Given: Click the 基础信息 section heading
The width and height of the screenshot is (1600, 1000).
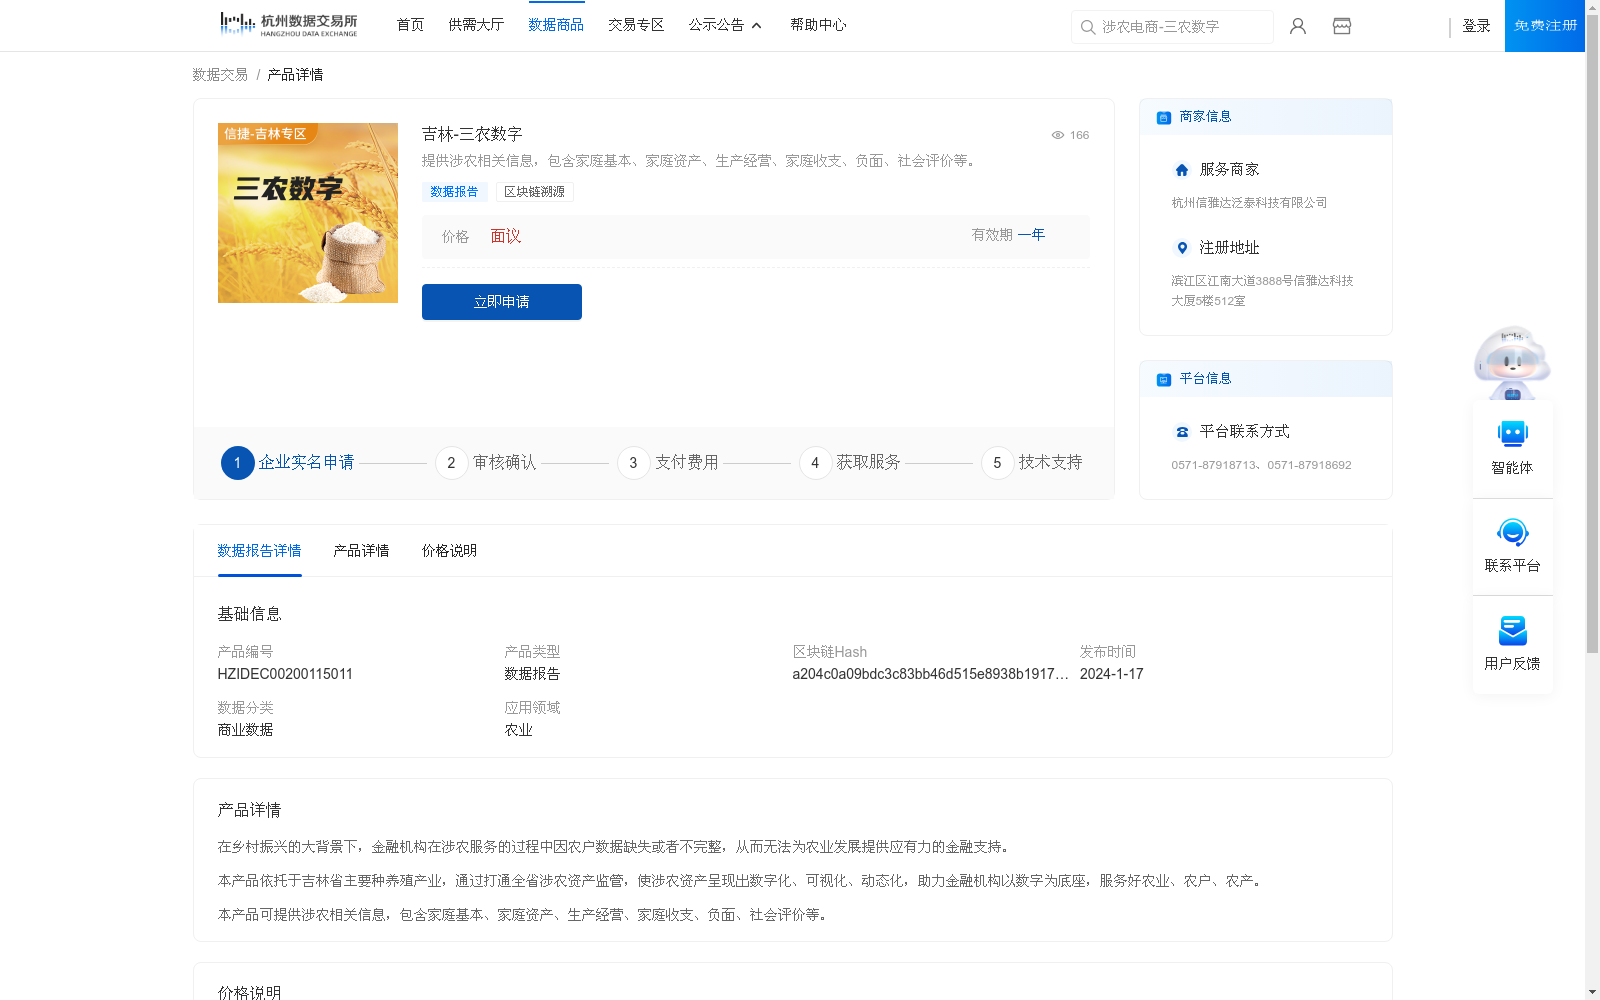Looking at the screenshot, I should click(x=249, y=614).
